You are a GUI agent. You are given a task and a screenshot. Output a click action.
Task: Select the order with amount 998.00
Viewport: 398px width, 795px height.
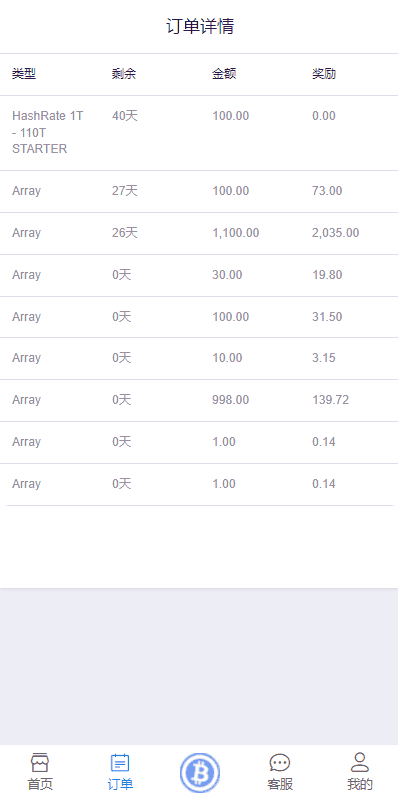(x=199, y=400)
